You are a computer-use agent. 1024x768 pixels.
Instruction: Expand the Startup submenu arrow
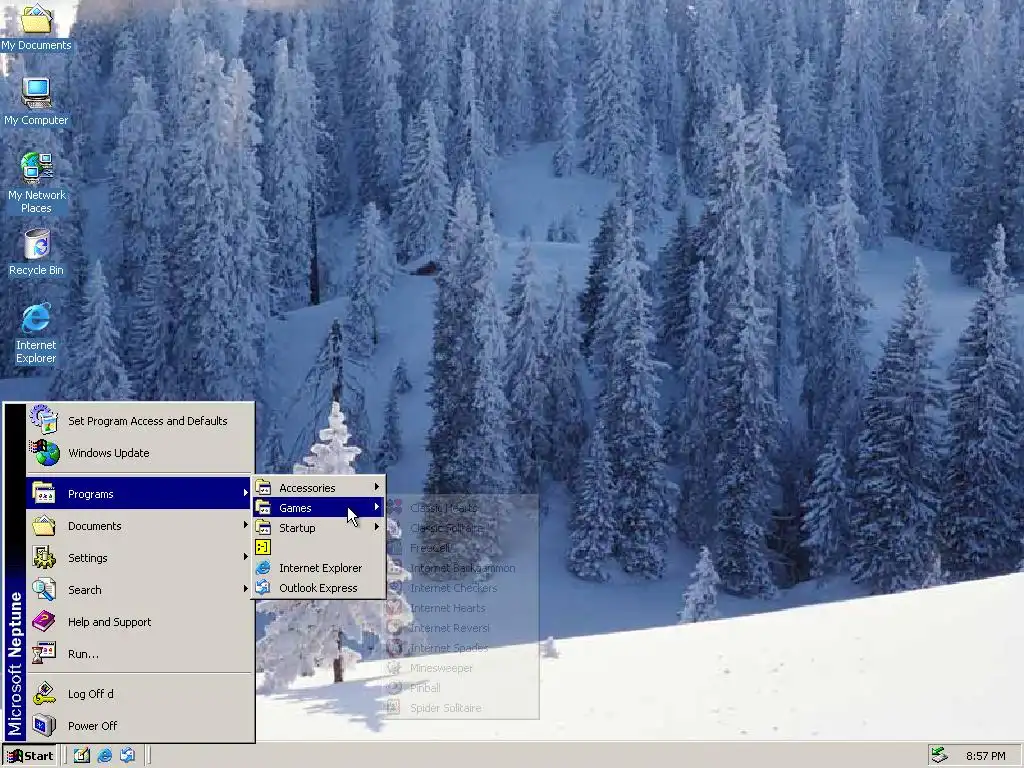pyautogui.click(x=377, y=527)
